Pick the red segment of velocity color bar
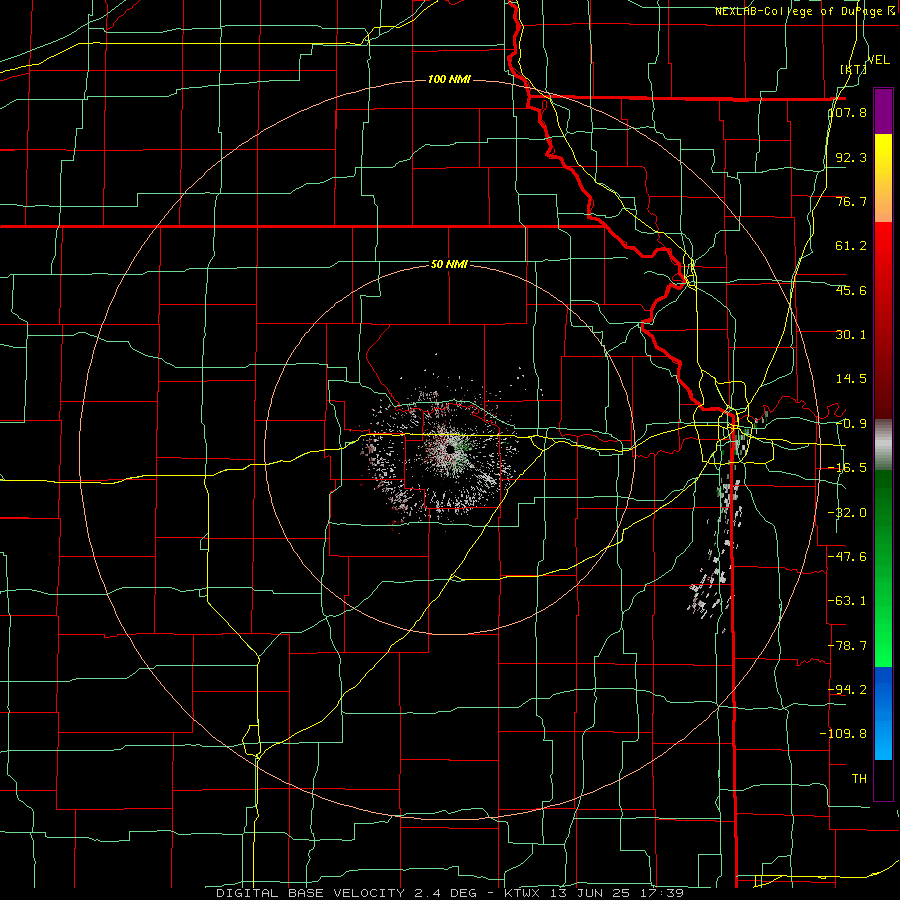 (x=883, y=320)
